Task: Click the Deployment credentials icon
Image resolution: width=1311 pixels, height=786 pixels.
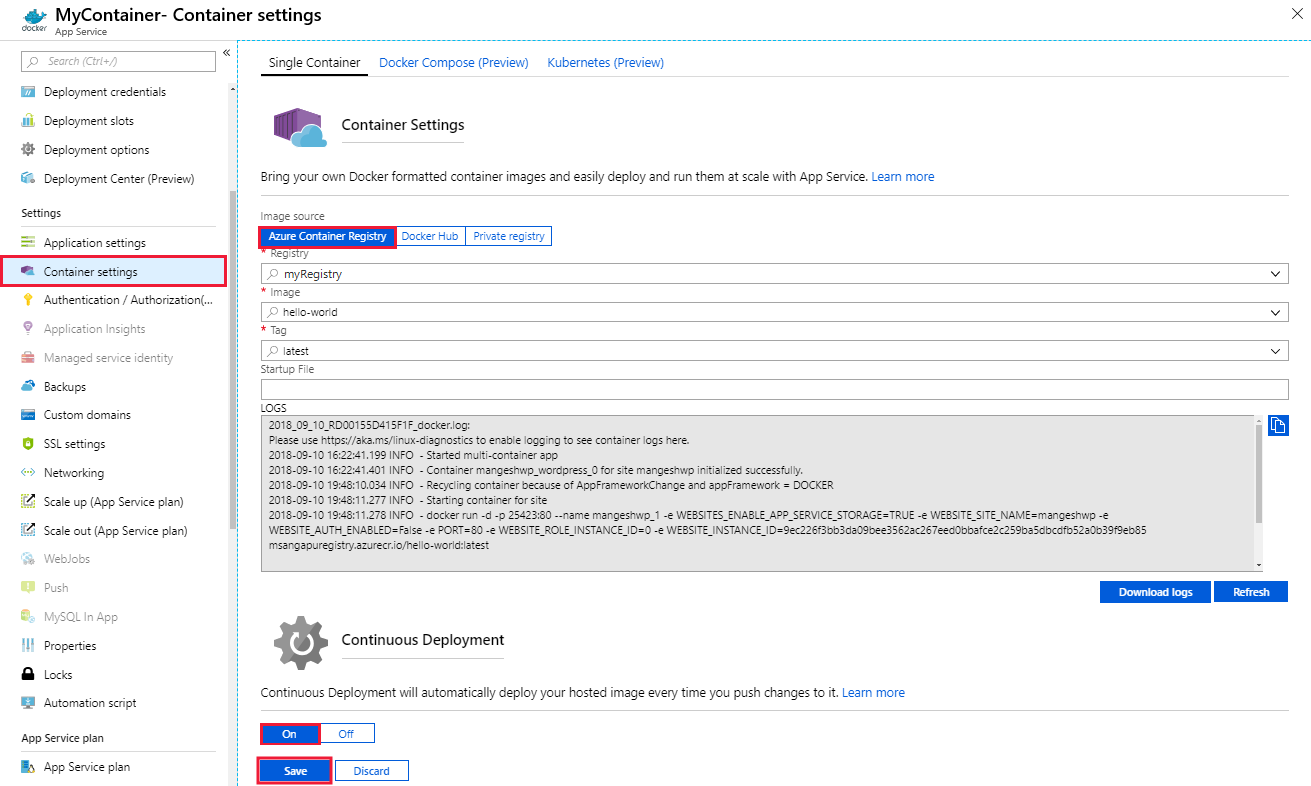Action: 28,92
